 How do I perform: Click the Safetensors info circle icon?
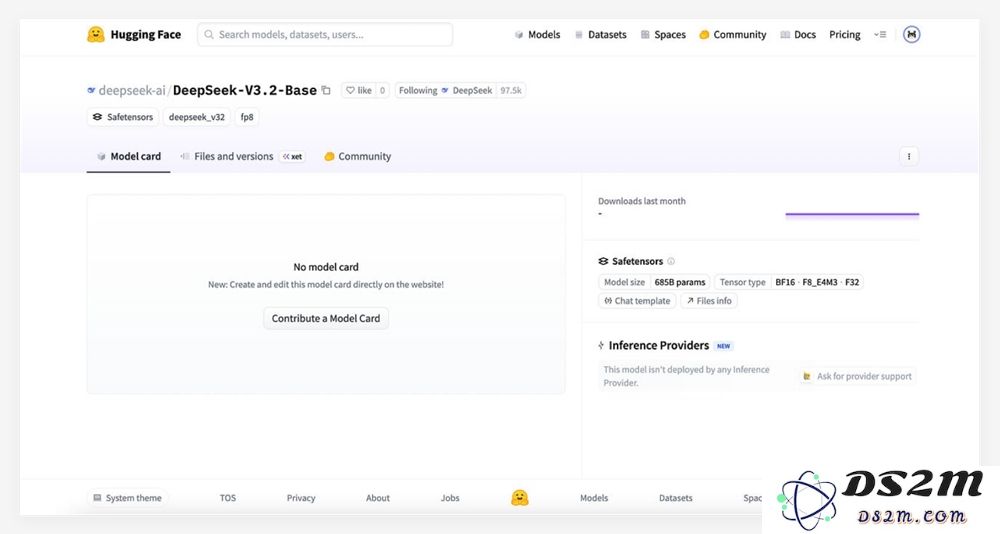[x=671, y=262]
